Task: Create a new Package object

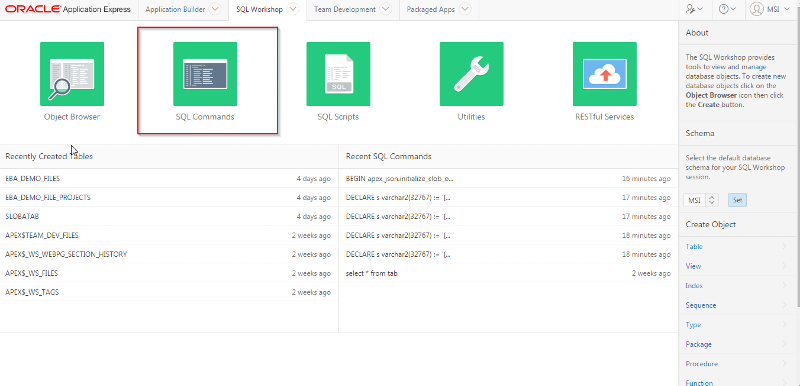Action: point(698,345)
